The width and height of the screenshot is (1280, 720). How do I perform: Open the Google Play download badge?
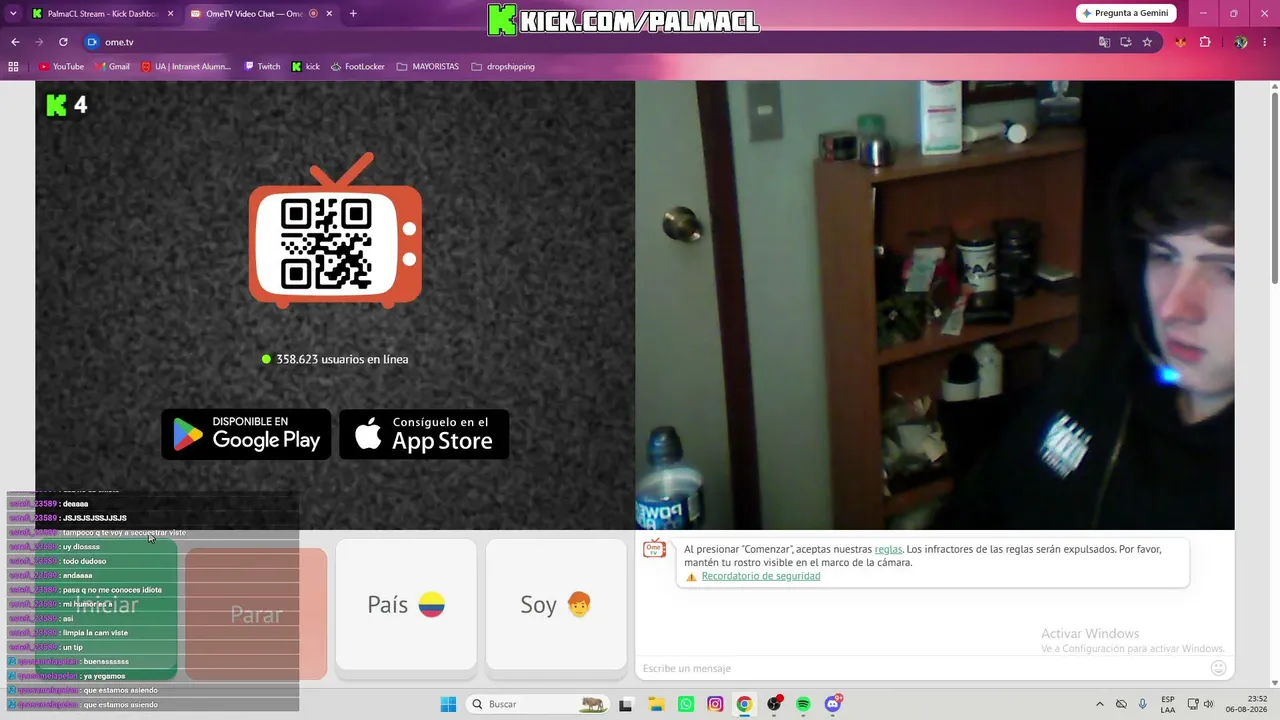[246, 434]
